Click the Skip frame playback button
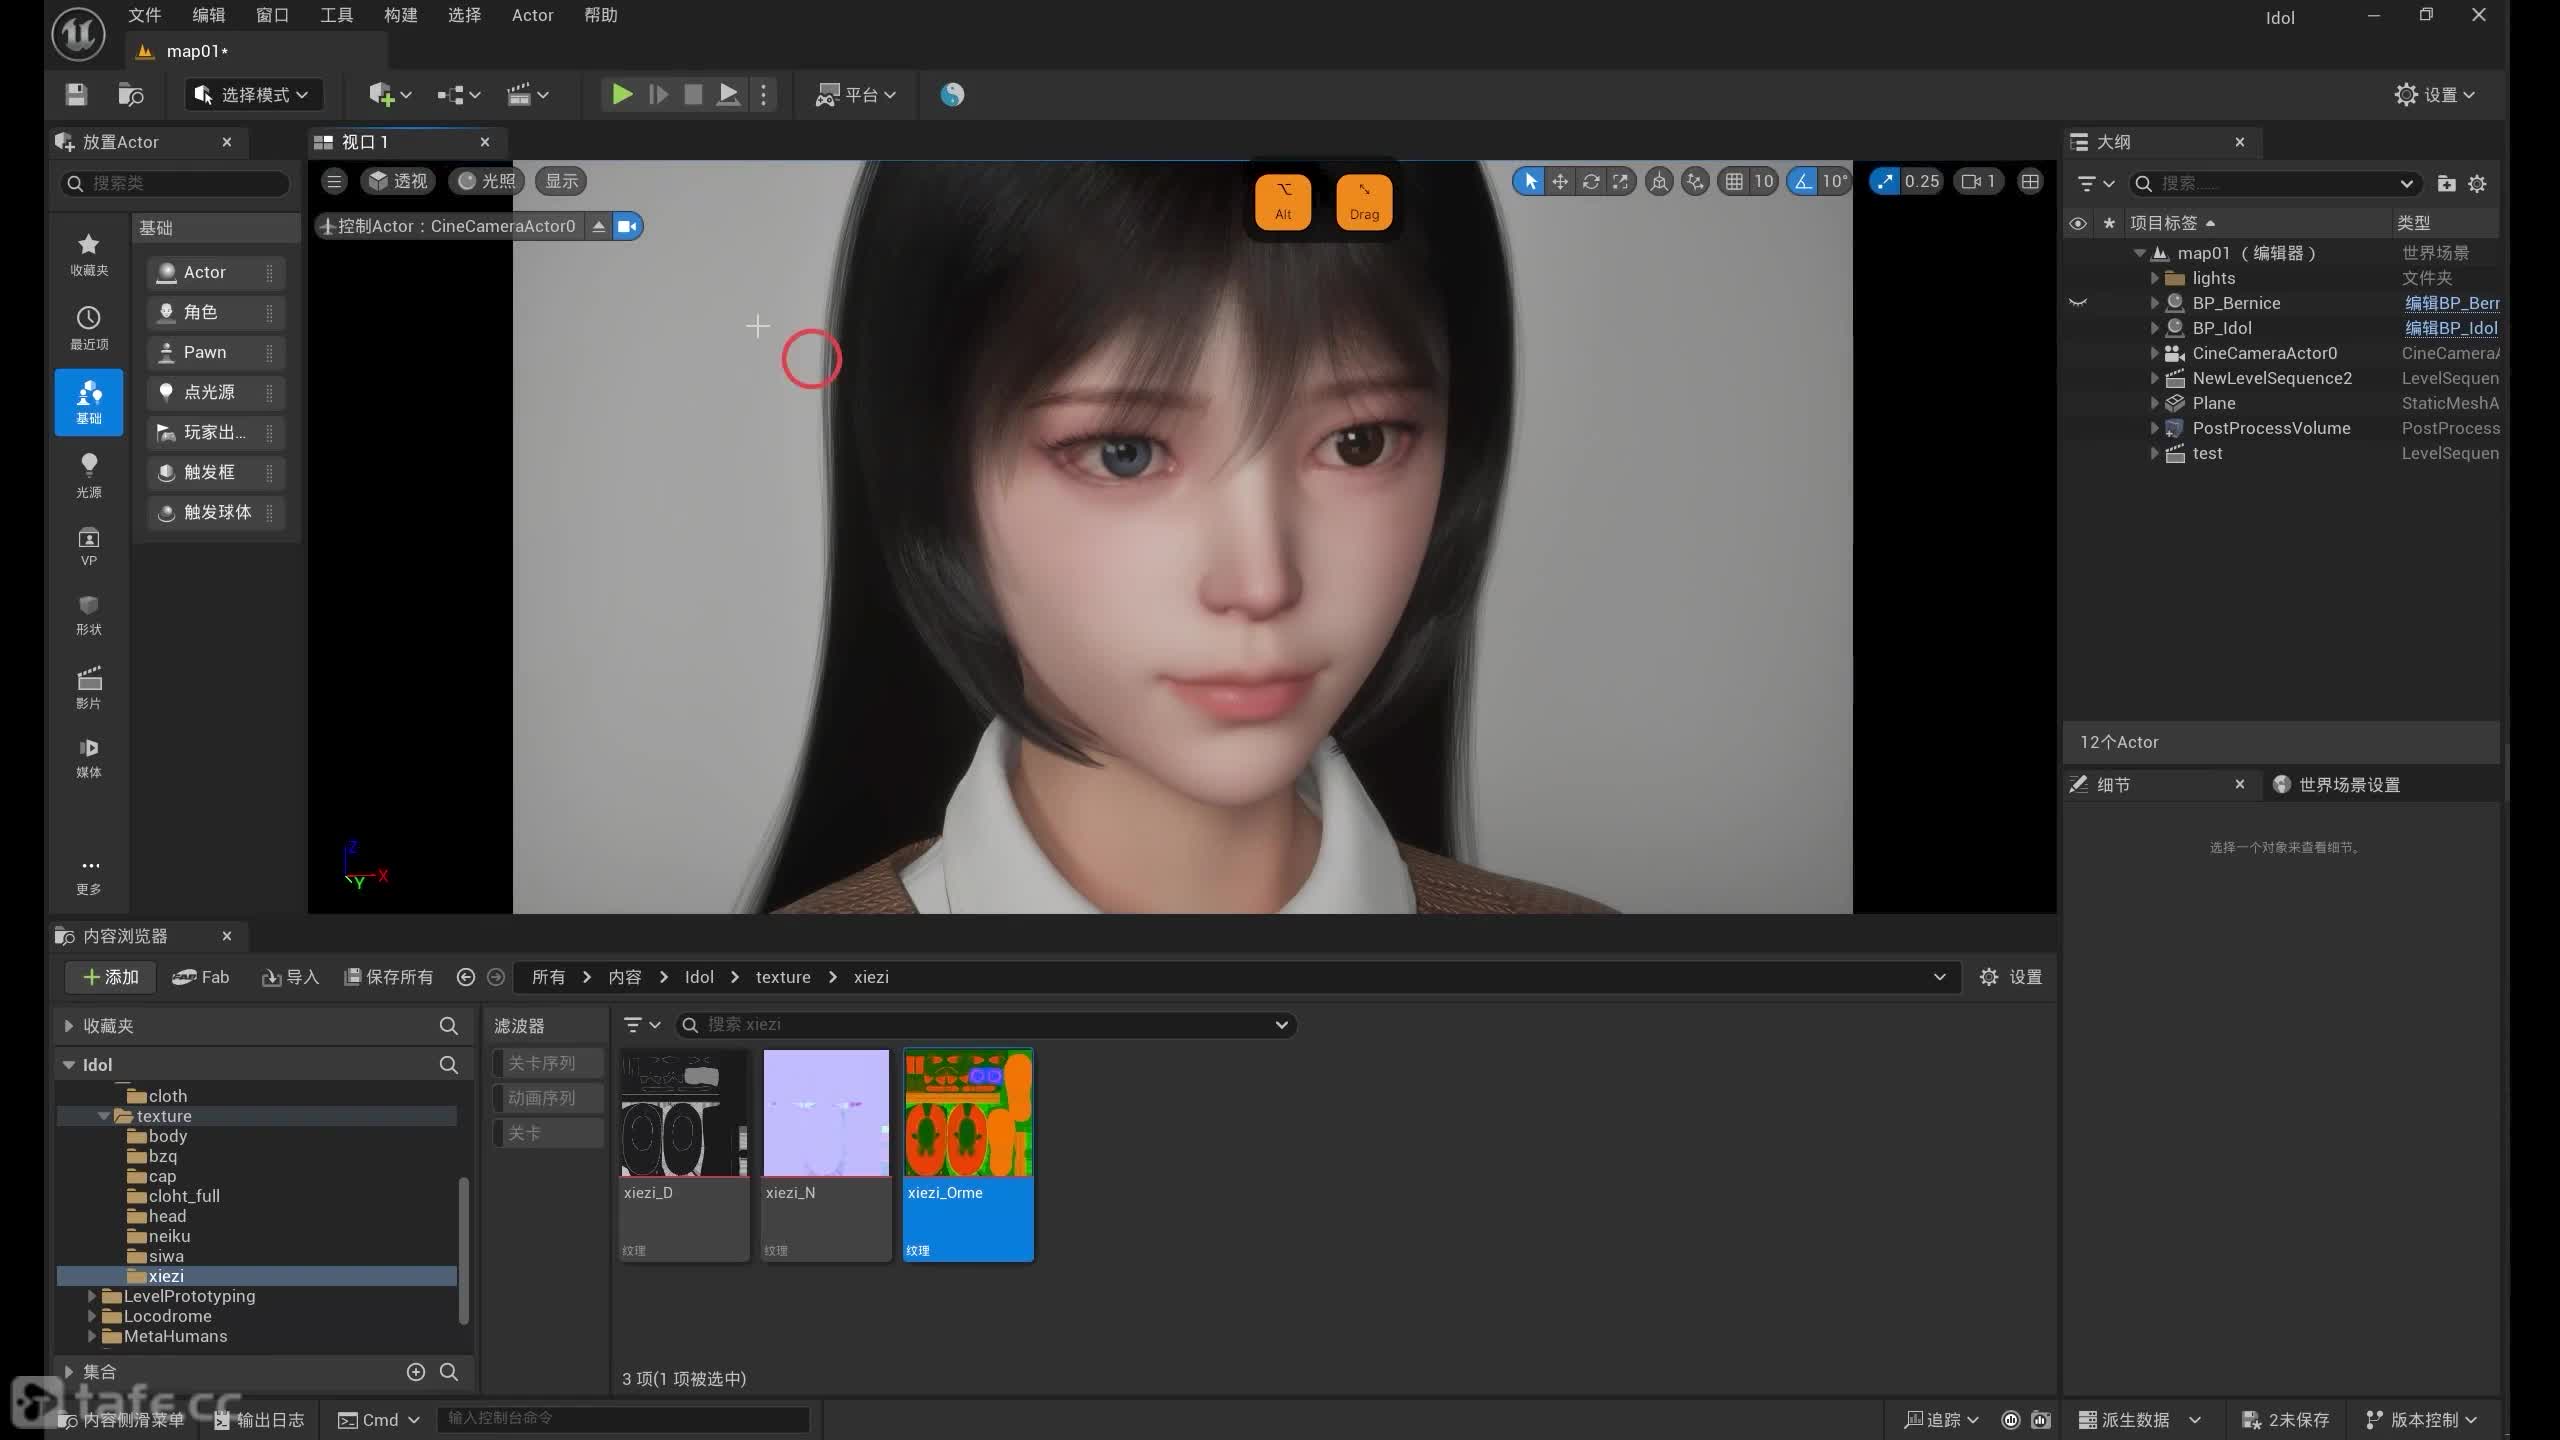 point(658,94)
